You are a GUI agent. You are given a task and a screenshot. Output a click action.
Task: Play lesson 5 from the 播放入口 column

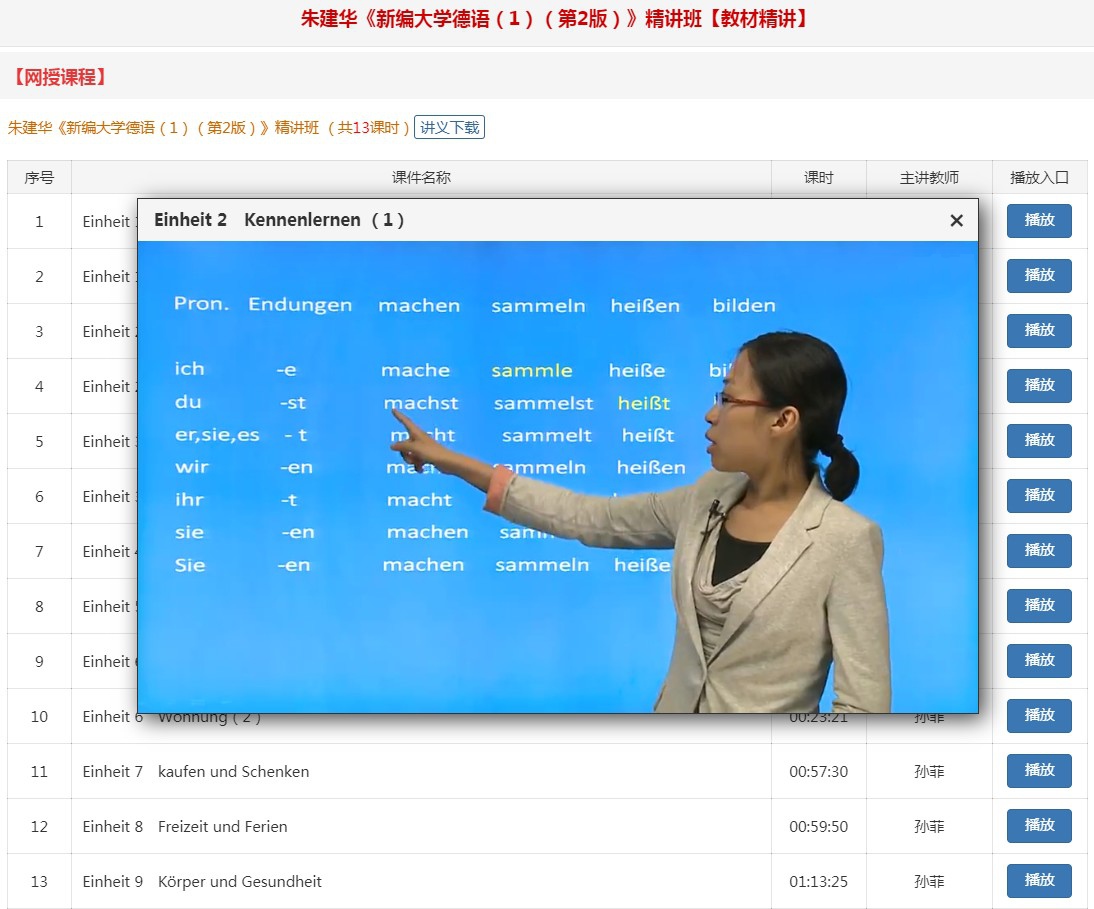click(1039, 441)
